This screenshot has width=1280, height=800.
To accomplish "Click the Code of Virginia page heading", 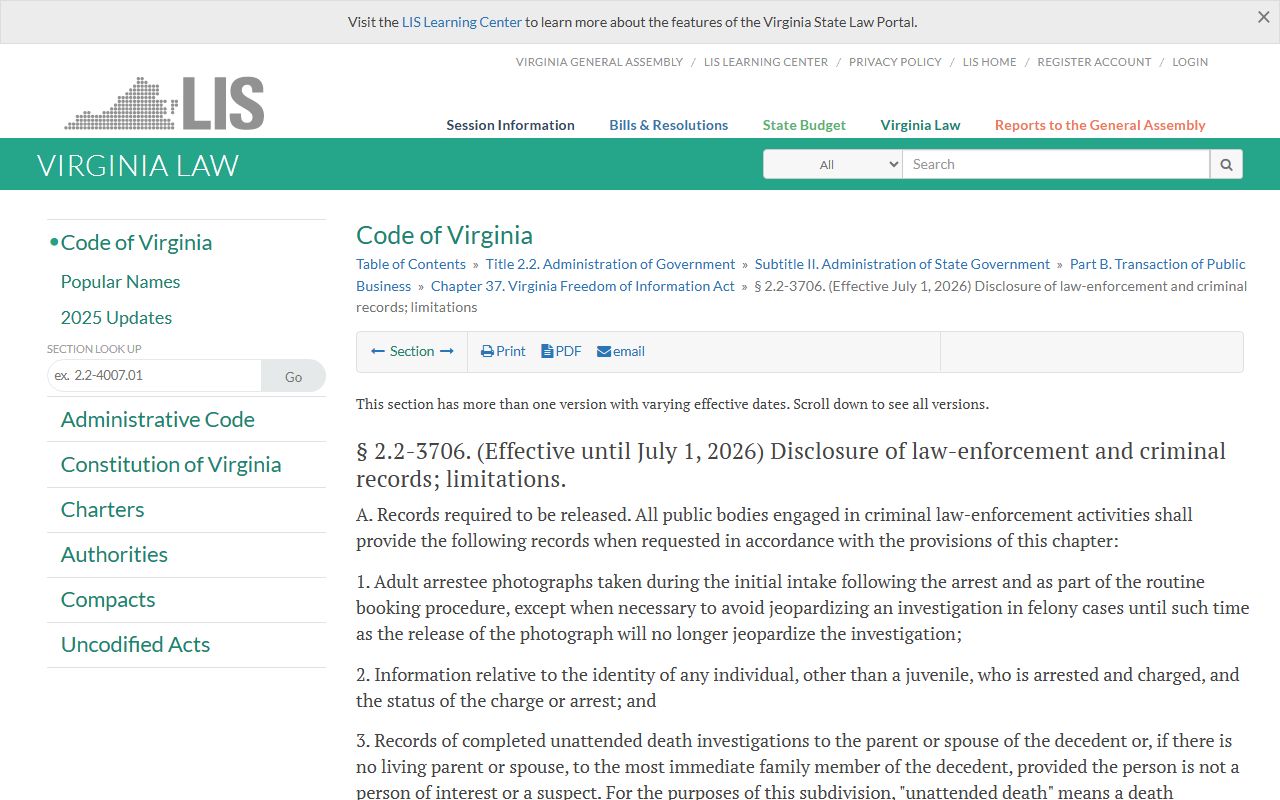I will point(444,235).
